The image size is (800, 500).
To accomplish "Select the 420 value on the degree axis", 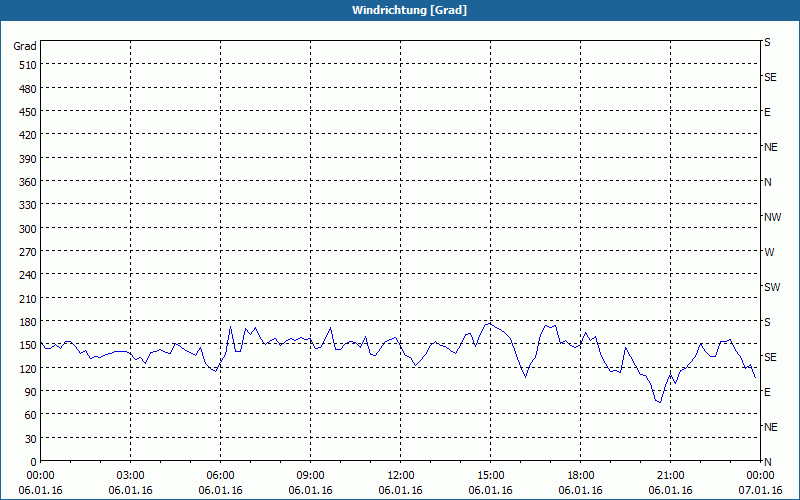I will coord(29,136).
